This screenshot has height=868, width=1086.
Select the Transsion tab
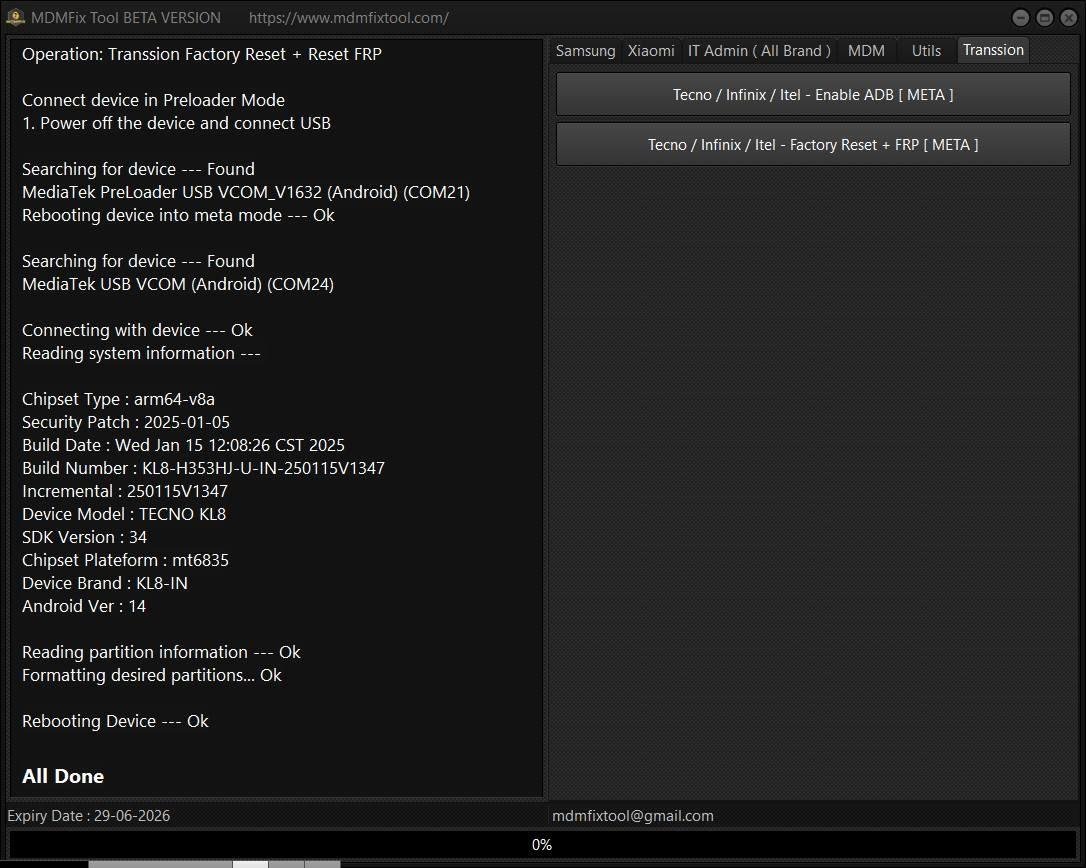[993, 50]
